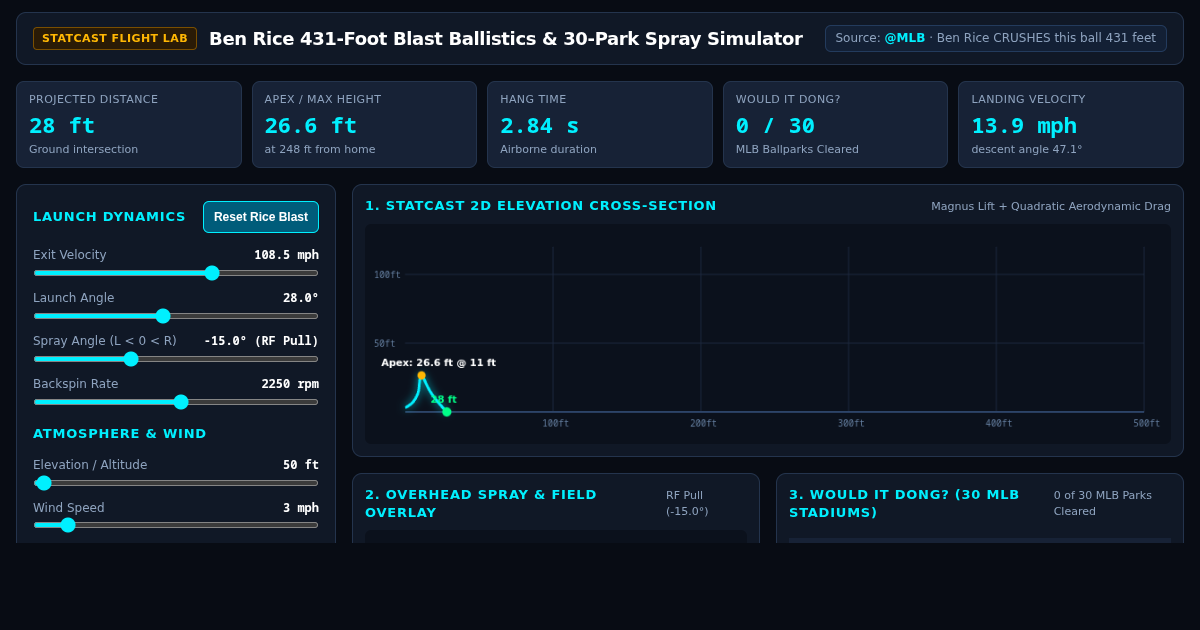Image resolution: width=1200 pixels, height=630 pixels.
Task: Adjust the Spray Angle slider handle
Action: click(131, 359)
